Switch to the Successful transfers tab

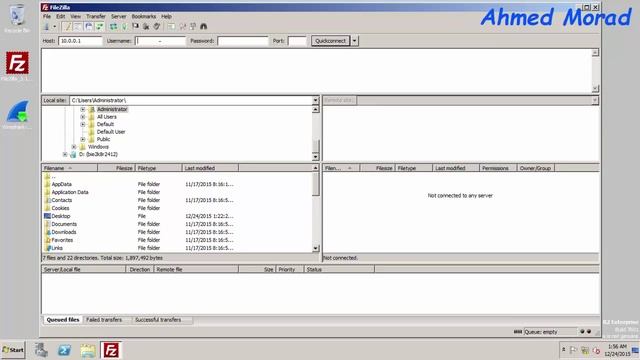pos(158,320)
